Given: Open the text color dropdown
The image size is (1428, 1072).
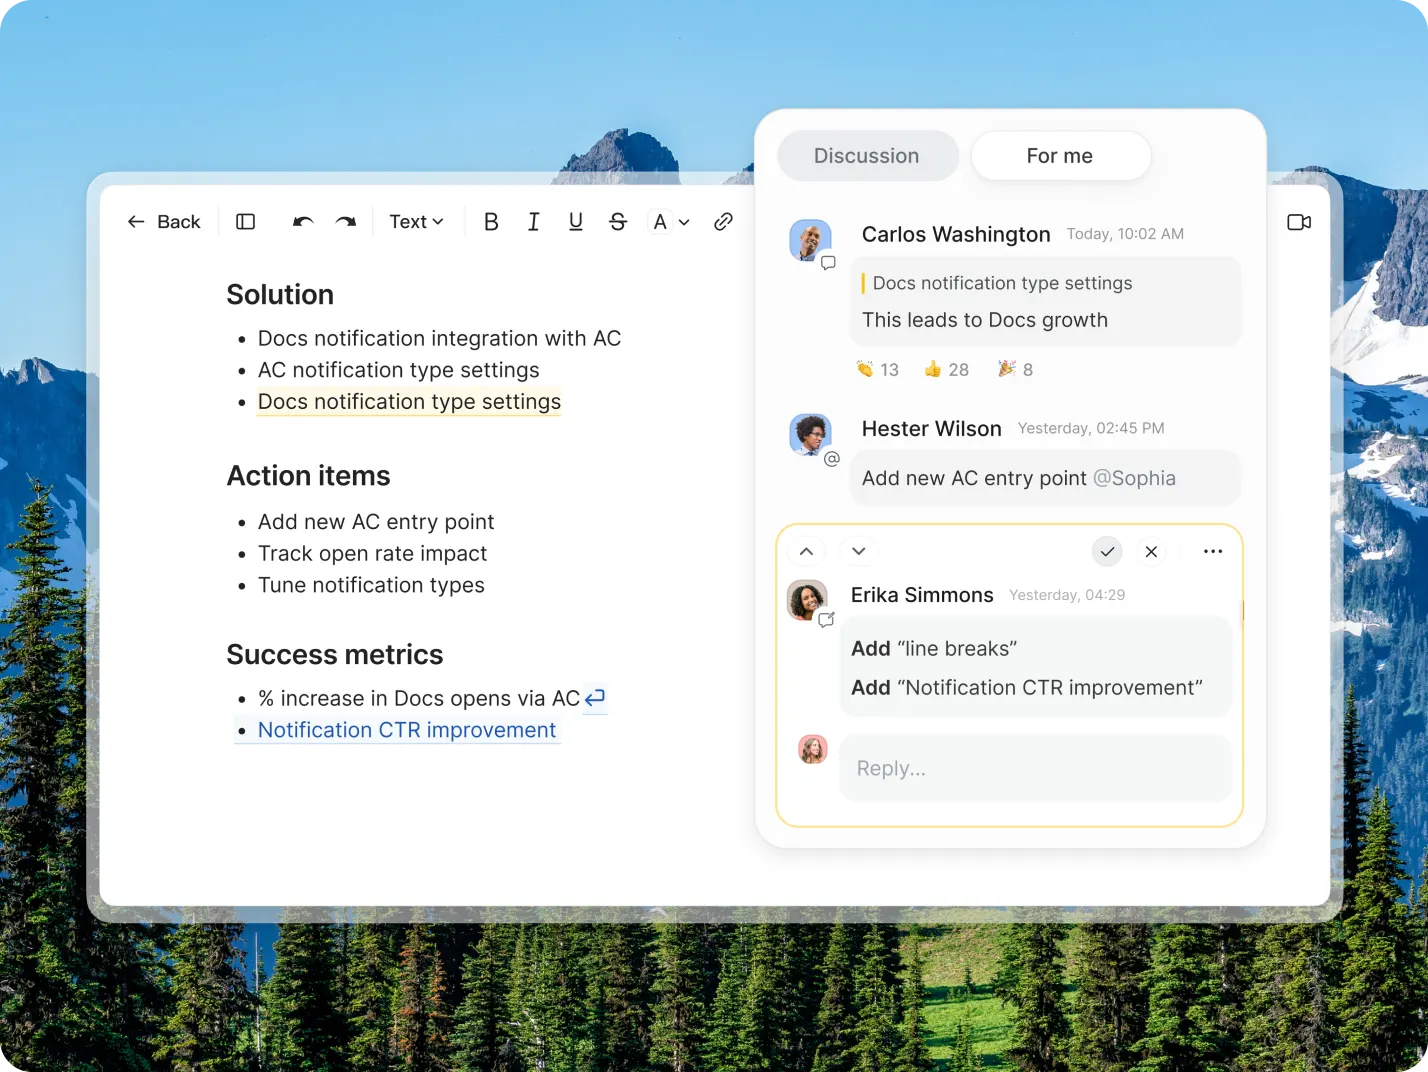Looking at the screenshot, I should tap(671, 222).
